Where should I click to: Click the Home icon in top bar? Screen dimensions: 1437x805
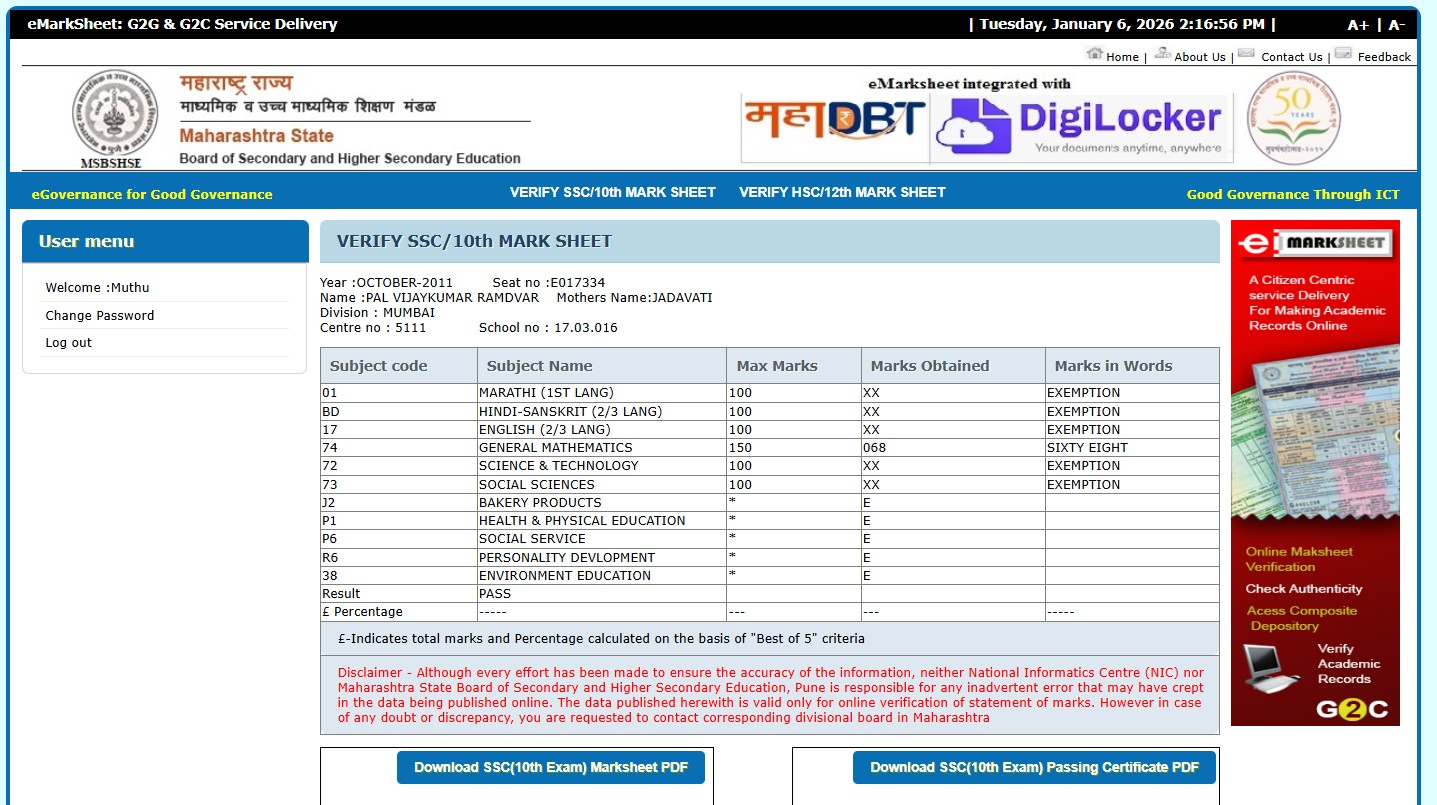click(x=1094, y=54)
